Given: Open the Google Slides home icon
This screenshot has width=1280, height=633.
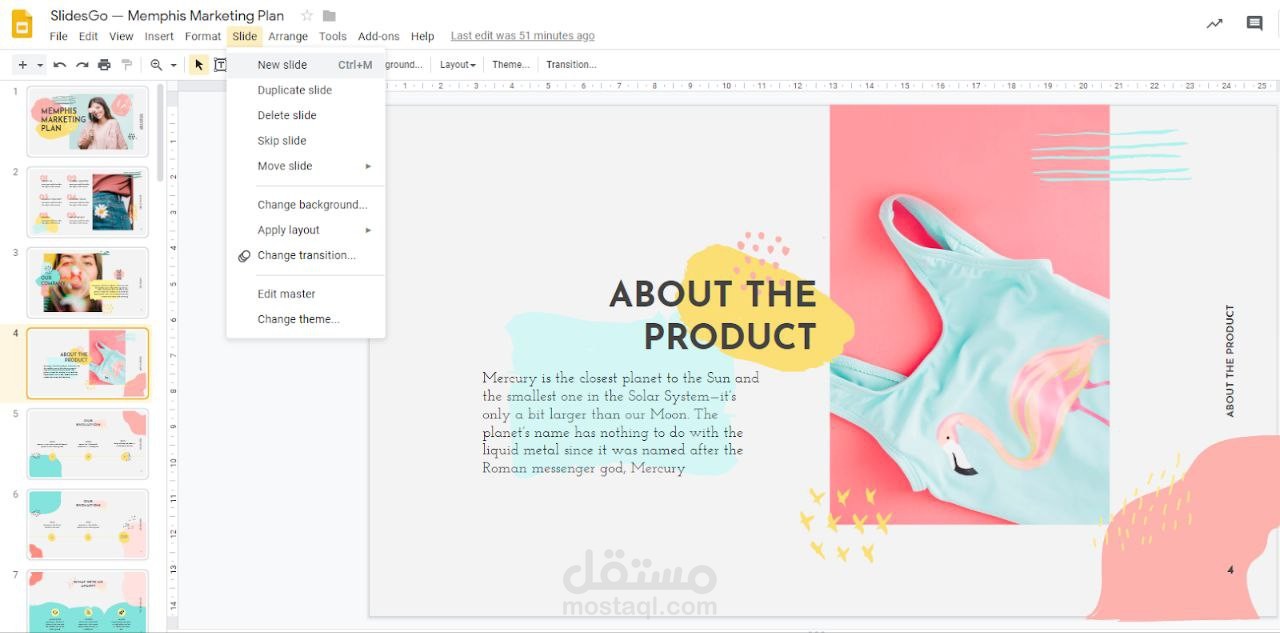Looking at the screenshot, I should [x=22, y=24].
